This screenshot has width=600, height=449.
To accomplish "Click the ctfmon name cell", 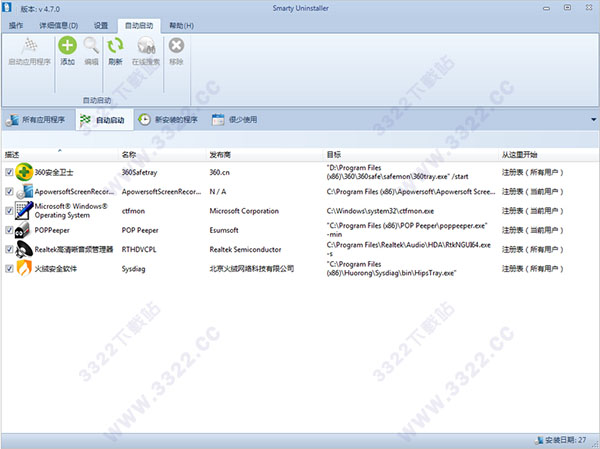I will click(133, 211).
